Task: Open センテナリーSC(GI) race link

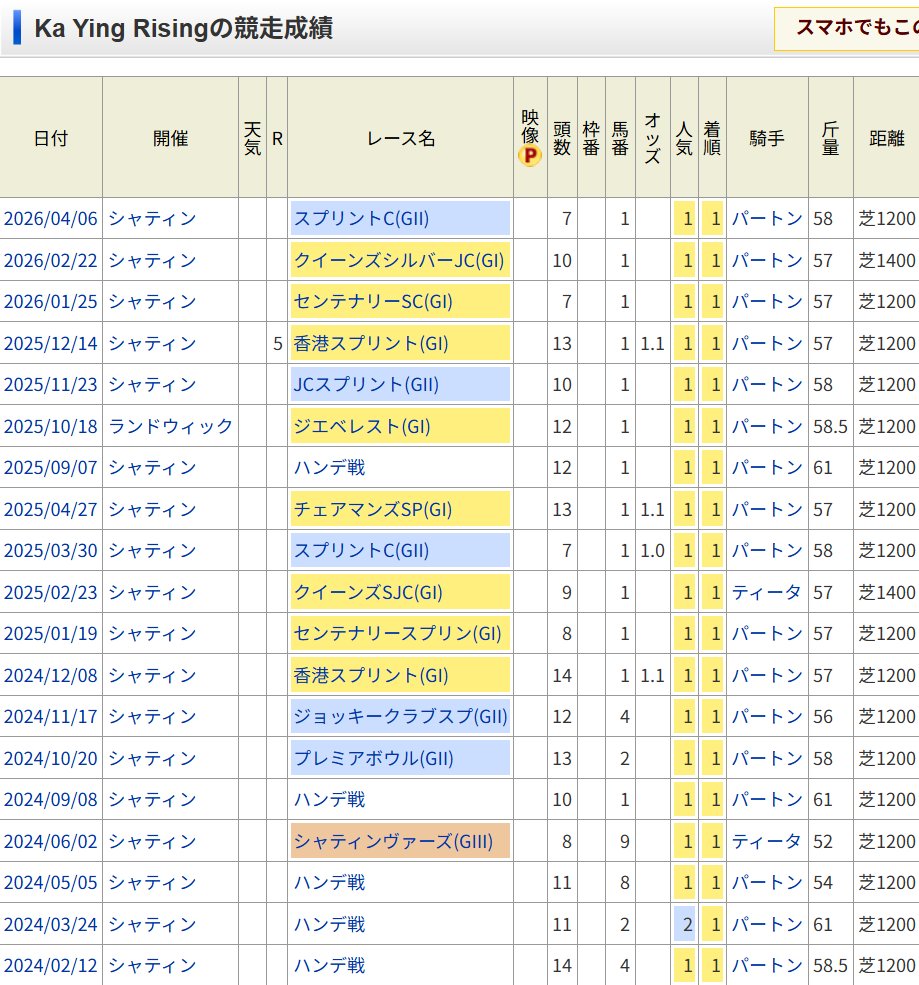Action: coord(373,302)
